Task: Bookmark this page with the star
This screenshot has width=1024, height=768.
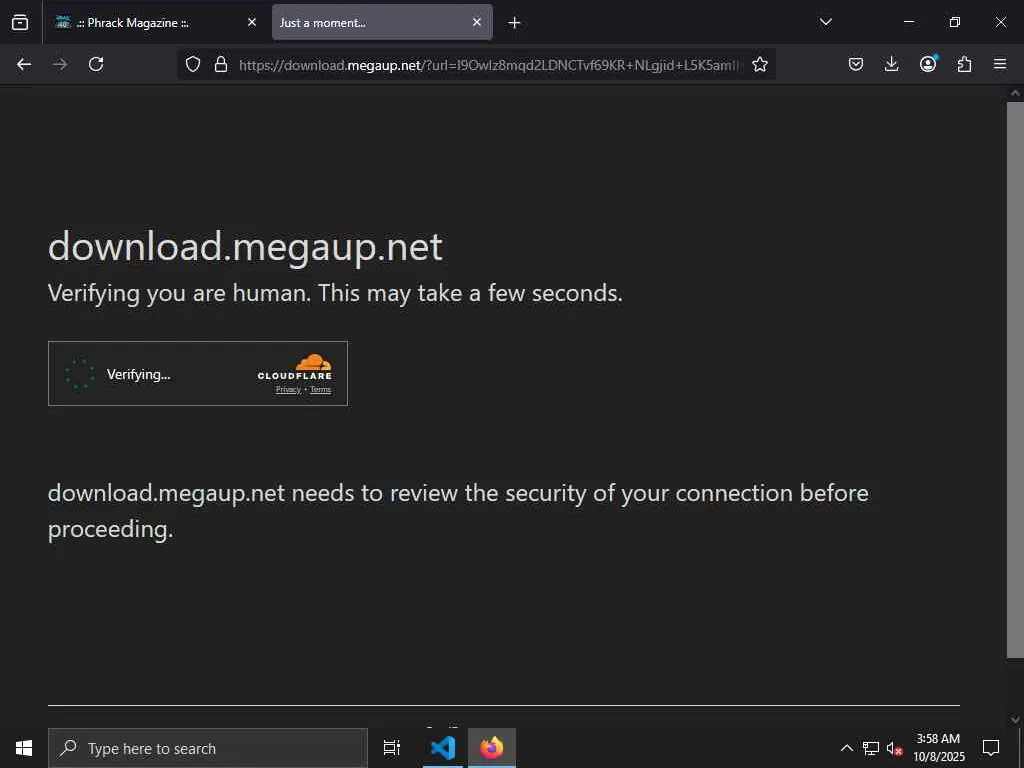Action: (760, 64)
